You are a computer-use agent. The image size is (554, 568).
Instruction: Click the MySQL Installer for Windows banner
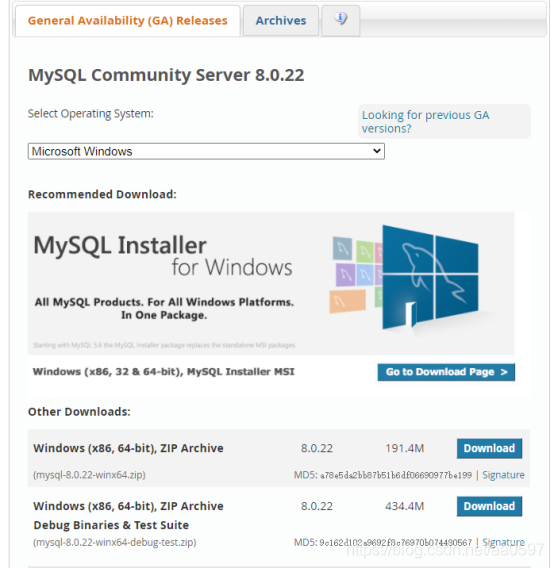point(271,283)
